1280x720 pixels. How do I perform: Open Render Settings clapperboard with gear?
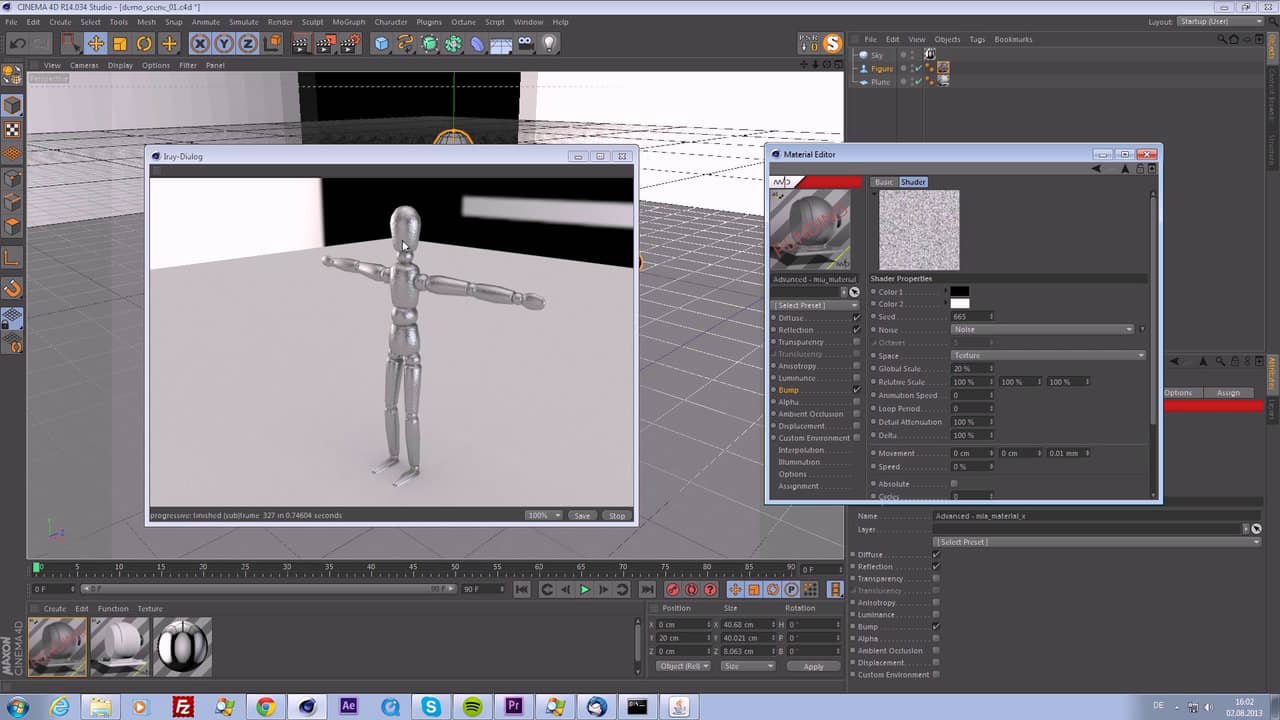click(350, 43)
